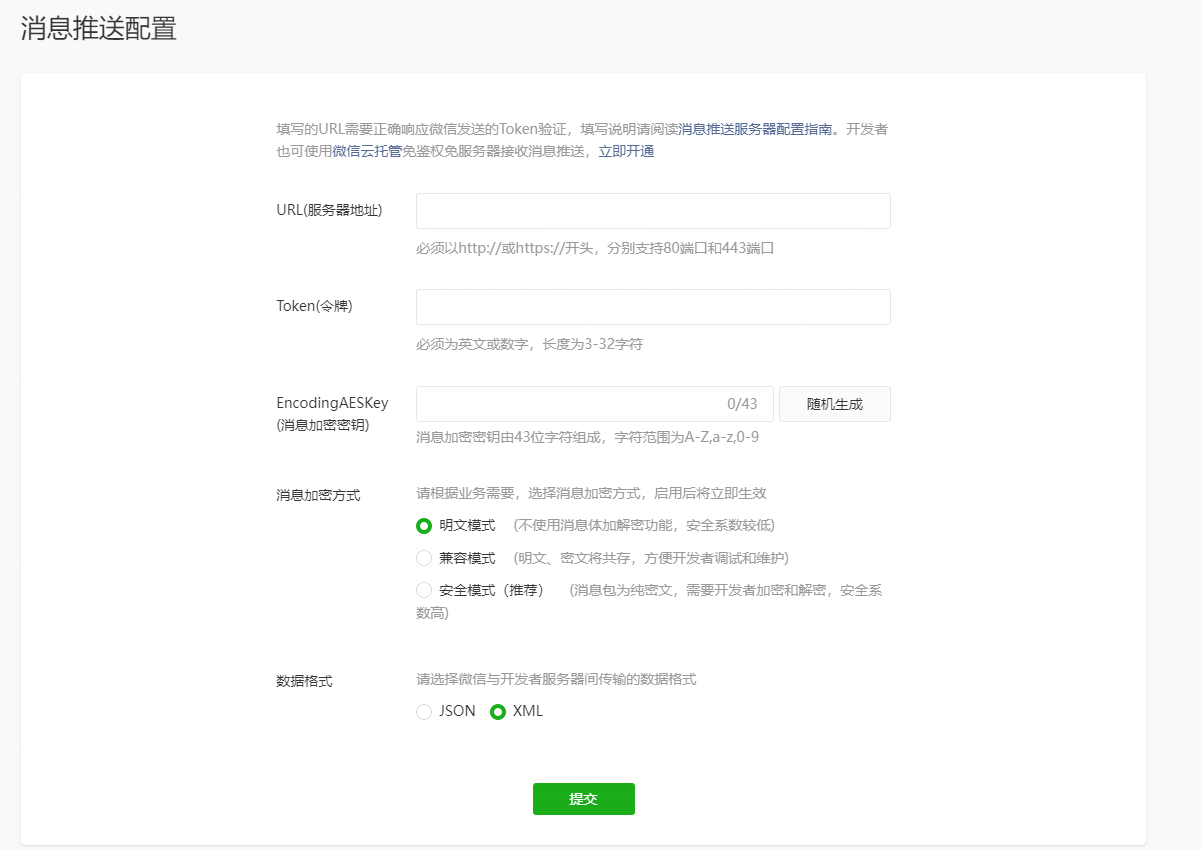Focus the URL(服务器地址) input field
Screen dimensions: 1202x850
653,211
